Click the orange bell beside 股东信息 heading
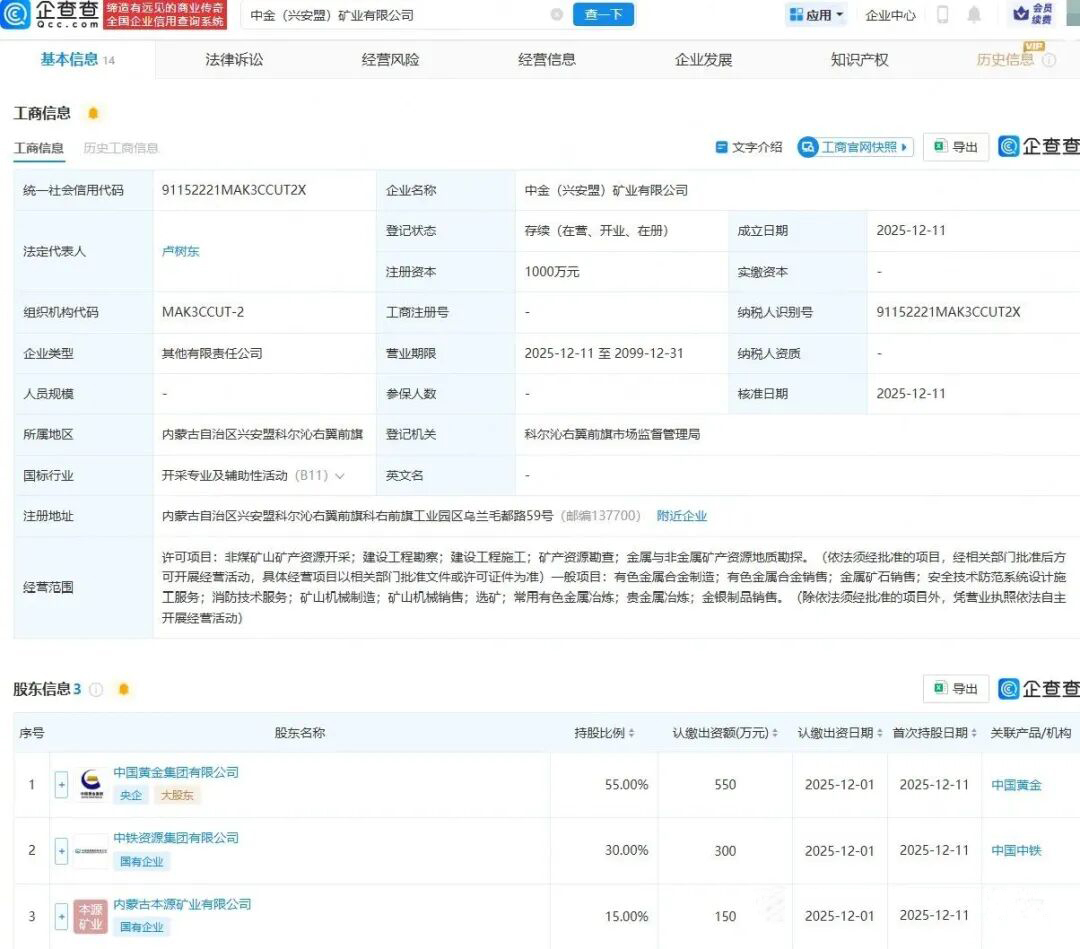Viewport: 1080px width, 949px height. 123,689
